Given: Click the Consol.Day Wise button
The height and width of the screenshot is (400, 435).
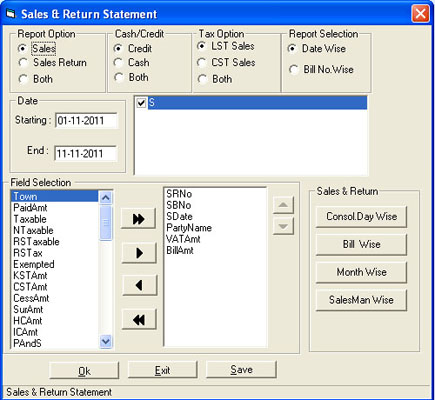Looking at the screenshot, I should coord(361,217).
